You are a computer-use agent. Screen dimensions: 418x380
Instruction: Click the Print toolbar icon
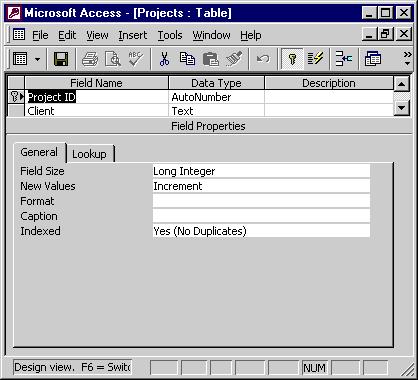click(90, 59)
